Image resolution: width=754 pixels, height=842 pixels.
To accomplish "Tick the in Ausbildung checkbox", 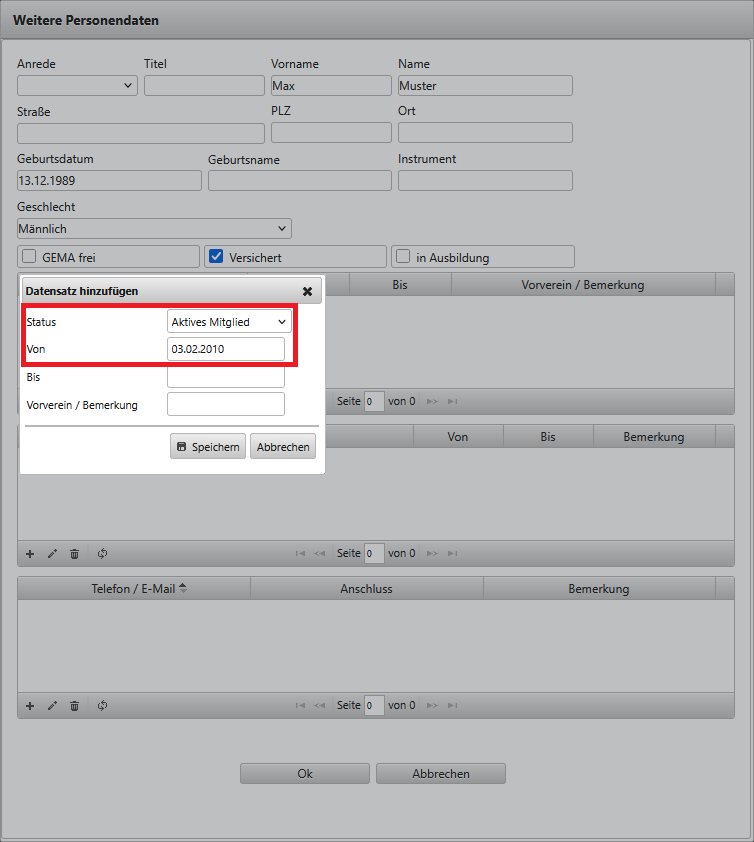I will [x=403, y=257].
